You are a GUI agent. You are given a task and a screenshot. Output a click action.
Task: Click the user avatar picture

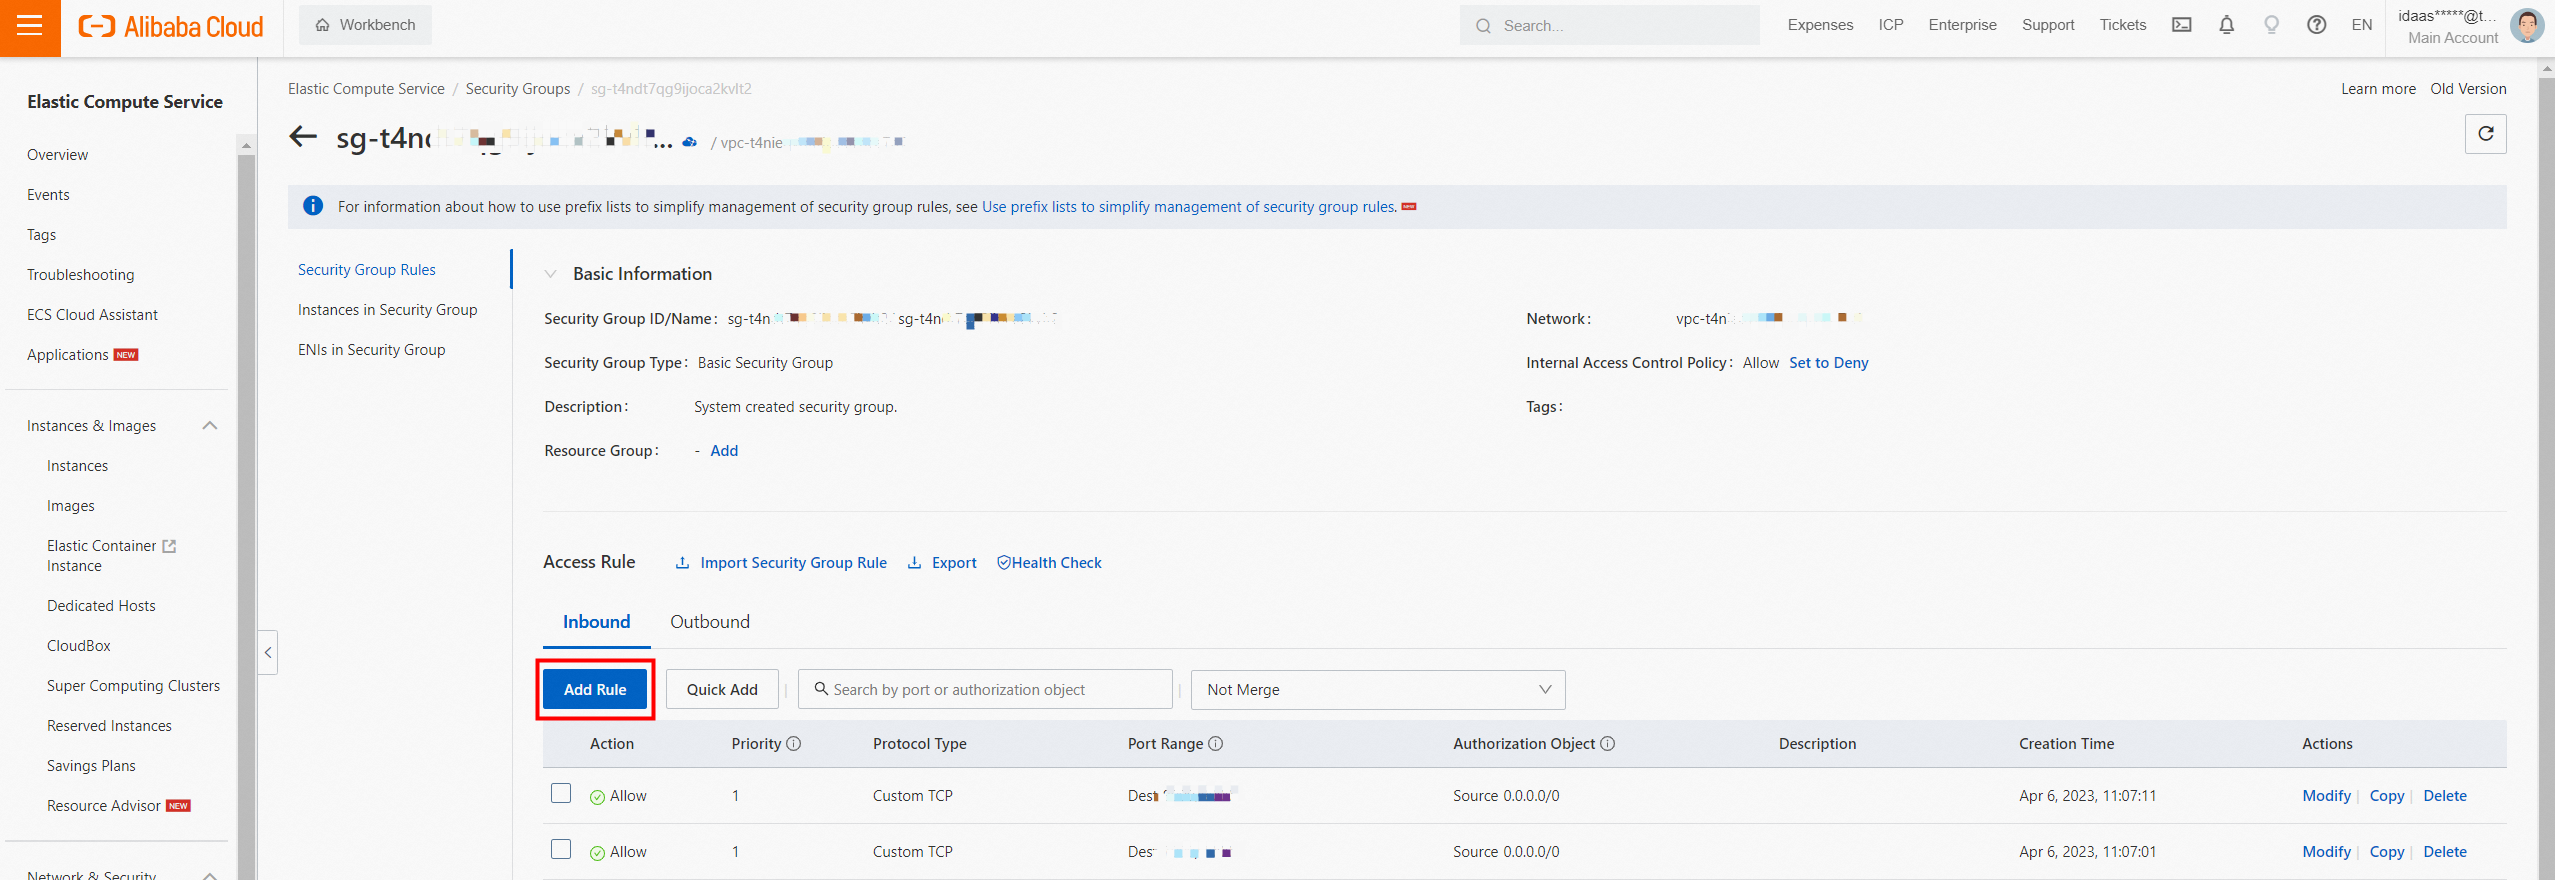[2527, 26]
